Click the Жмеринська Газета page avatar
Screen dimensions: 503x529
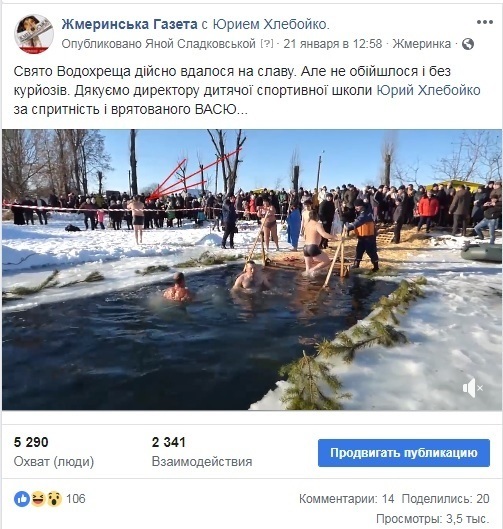pos(34,34)
